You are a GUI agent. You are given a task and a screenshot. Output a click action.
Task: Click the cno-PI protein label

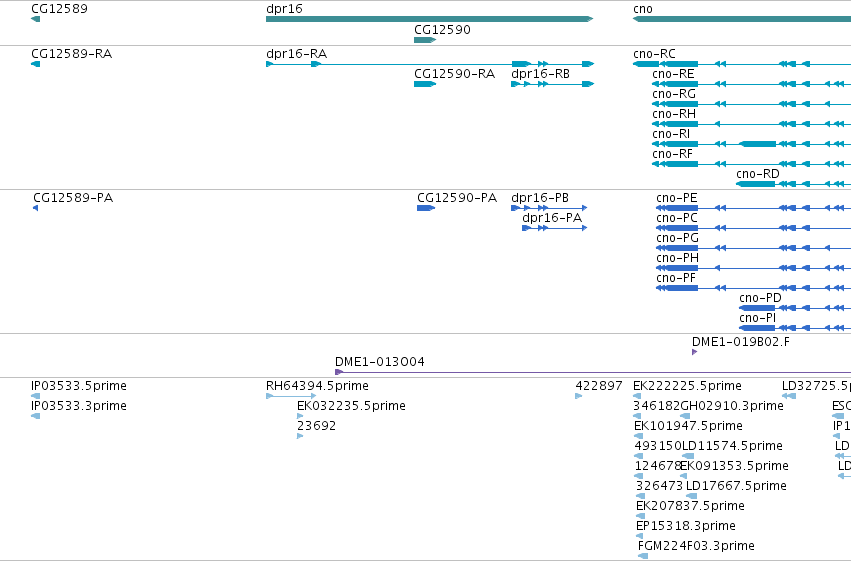[x=758, y=318]
